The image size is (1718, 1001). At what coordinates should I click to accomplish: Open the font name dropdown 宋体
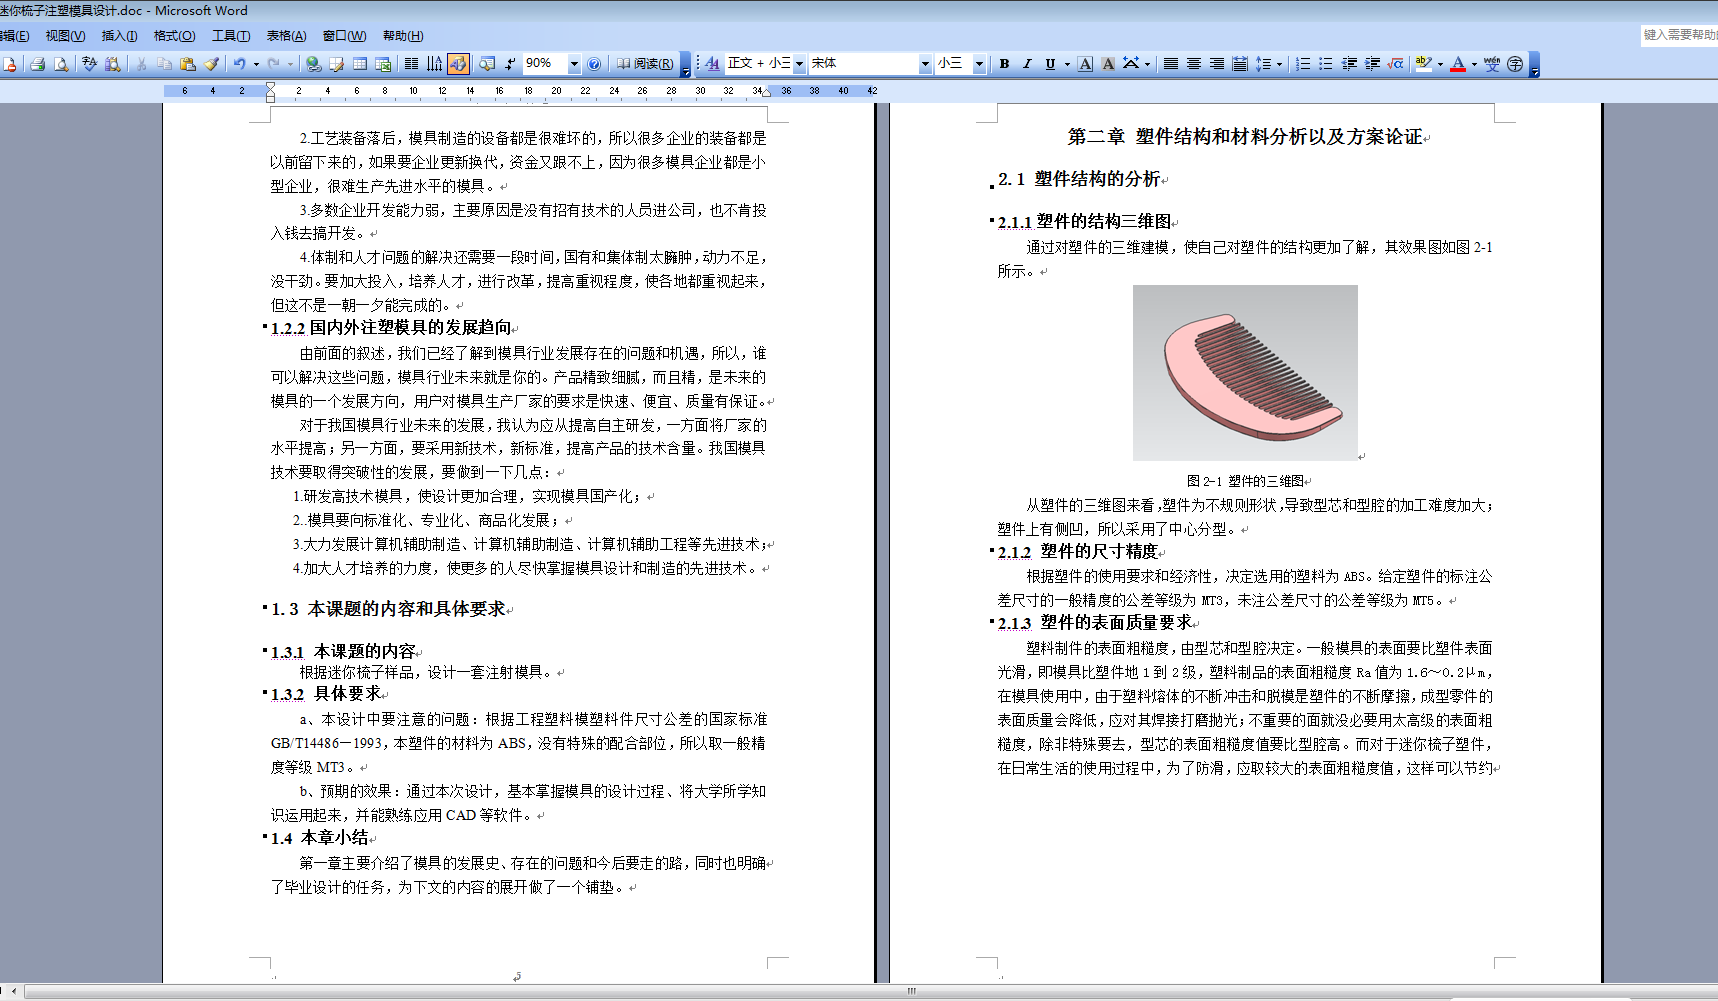point(925,64)
